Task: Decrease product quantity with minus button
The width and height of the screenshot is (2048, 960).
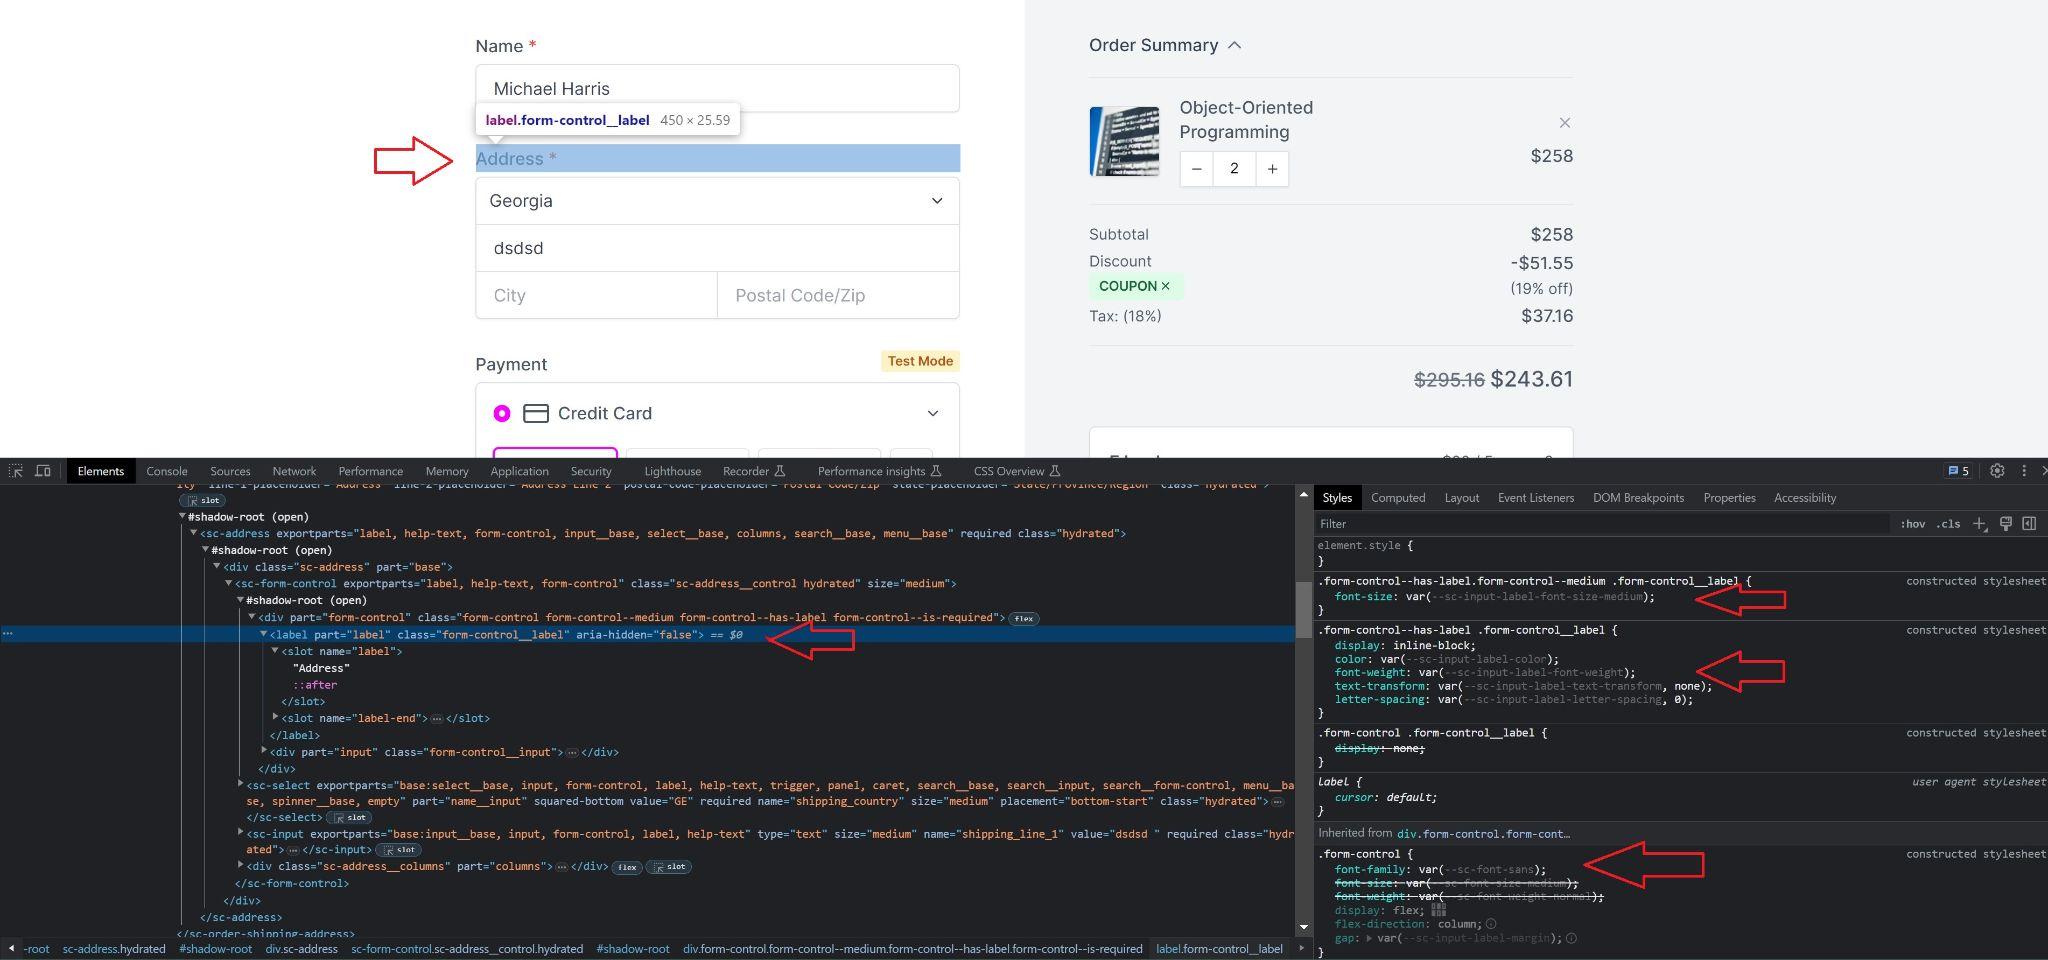Action: (x=1196, y=169)
